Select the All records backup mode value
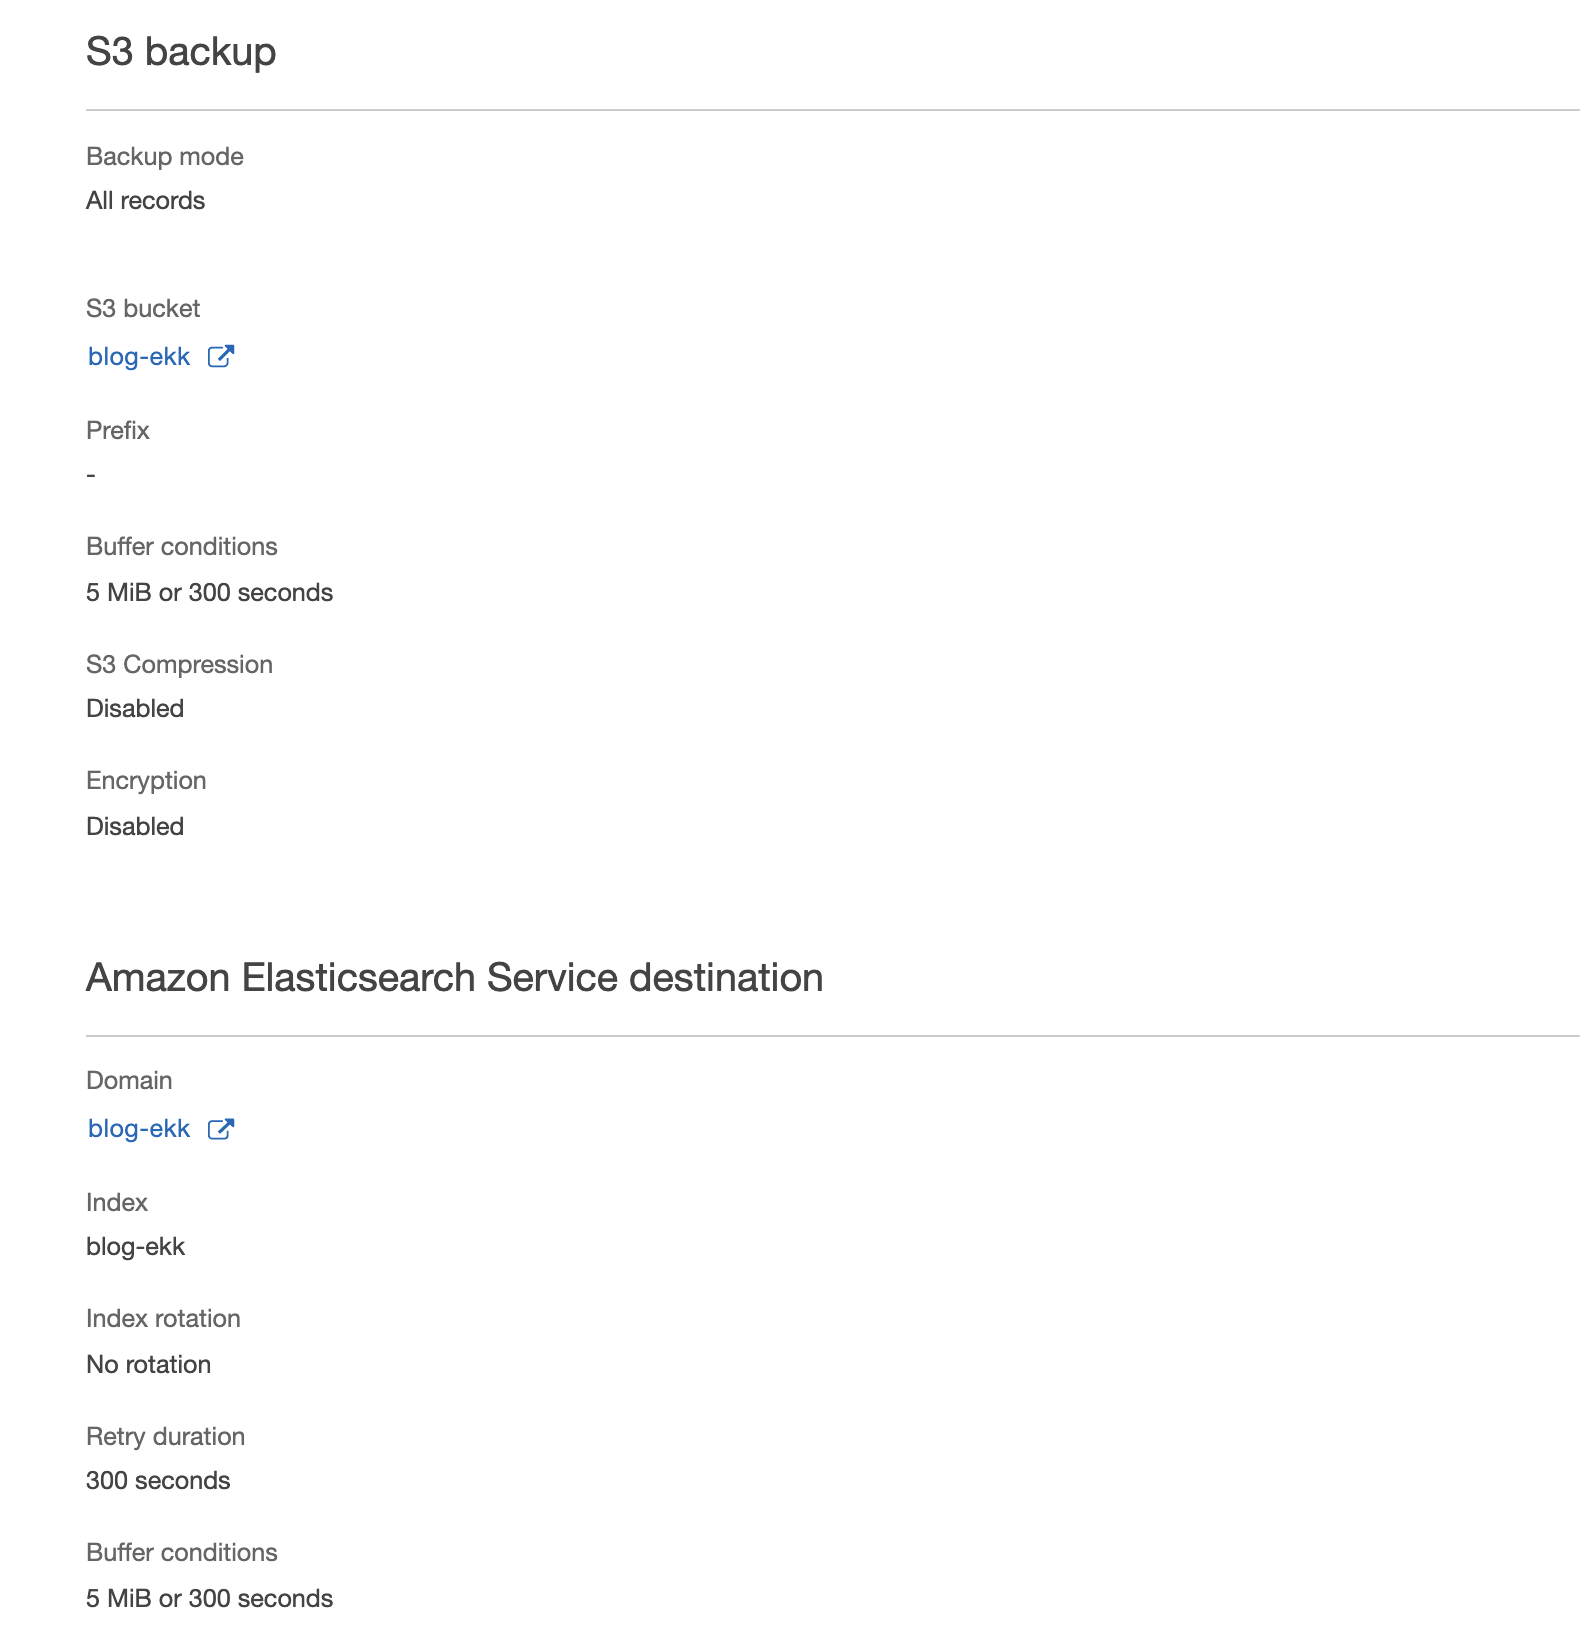Screen dimensions: 1580x1652 click(145, 201)
